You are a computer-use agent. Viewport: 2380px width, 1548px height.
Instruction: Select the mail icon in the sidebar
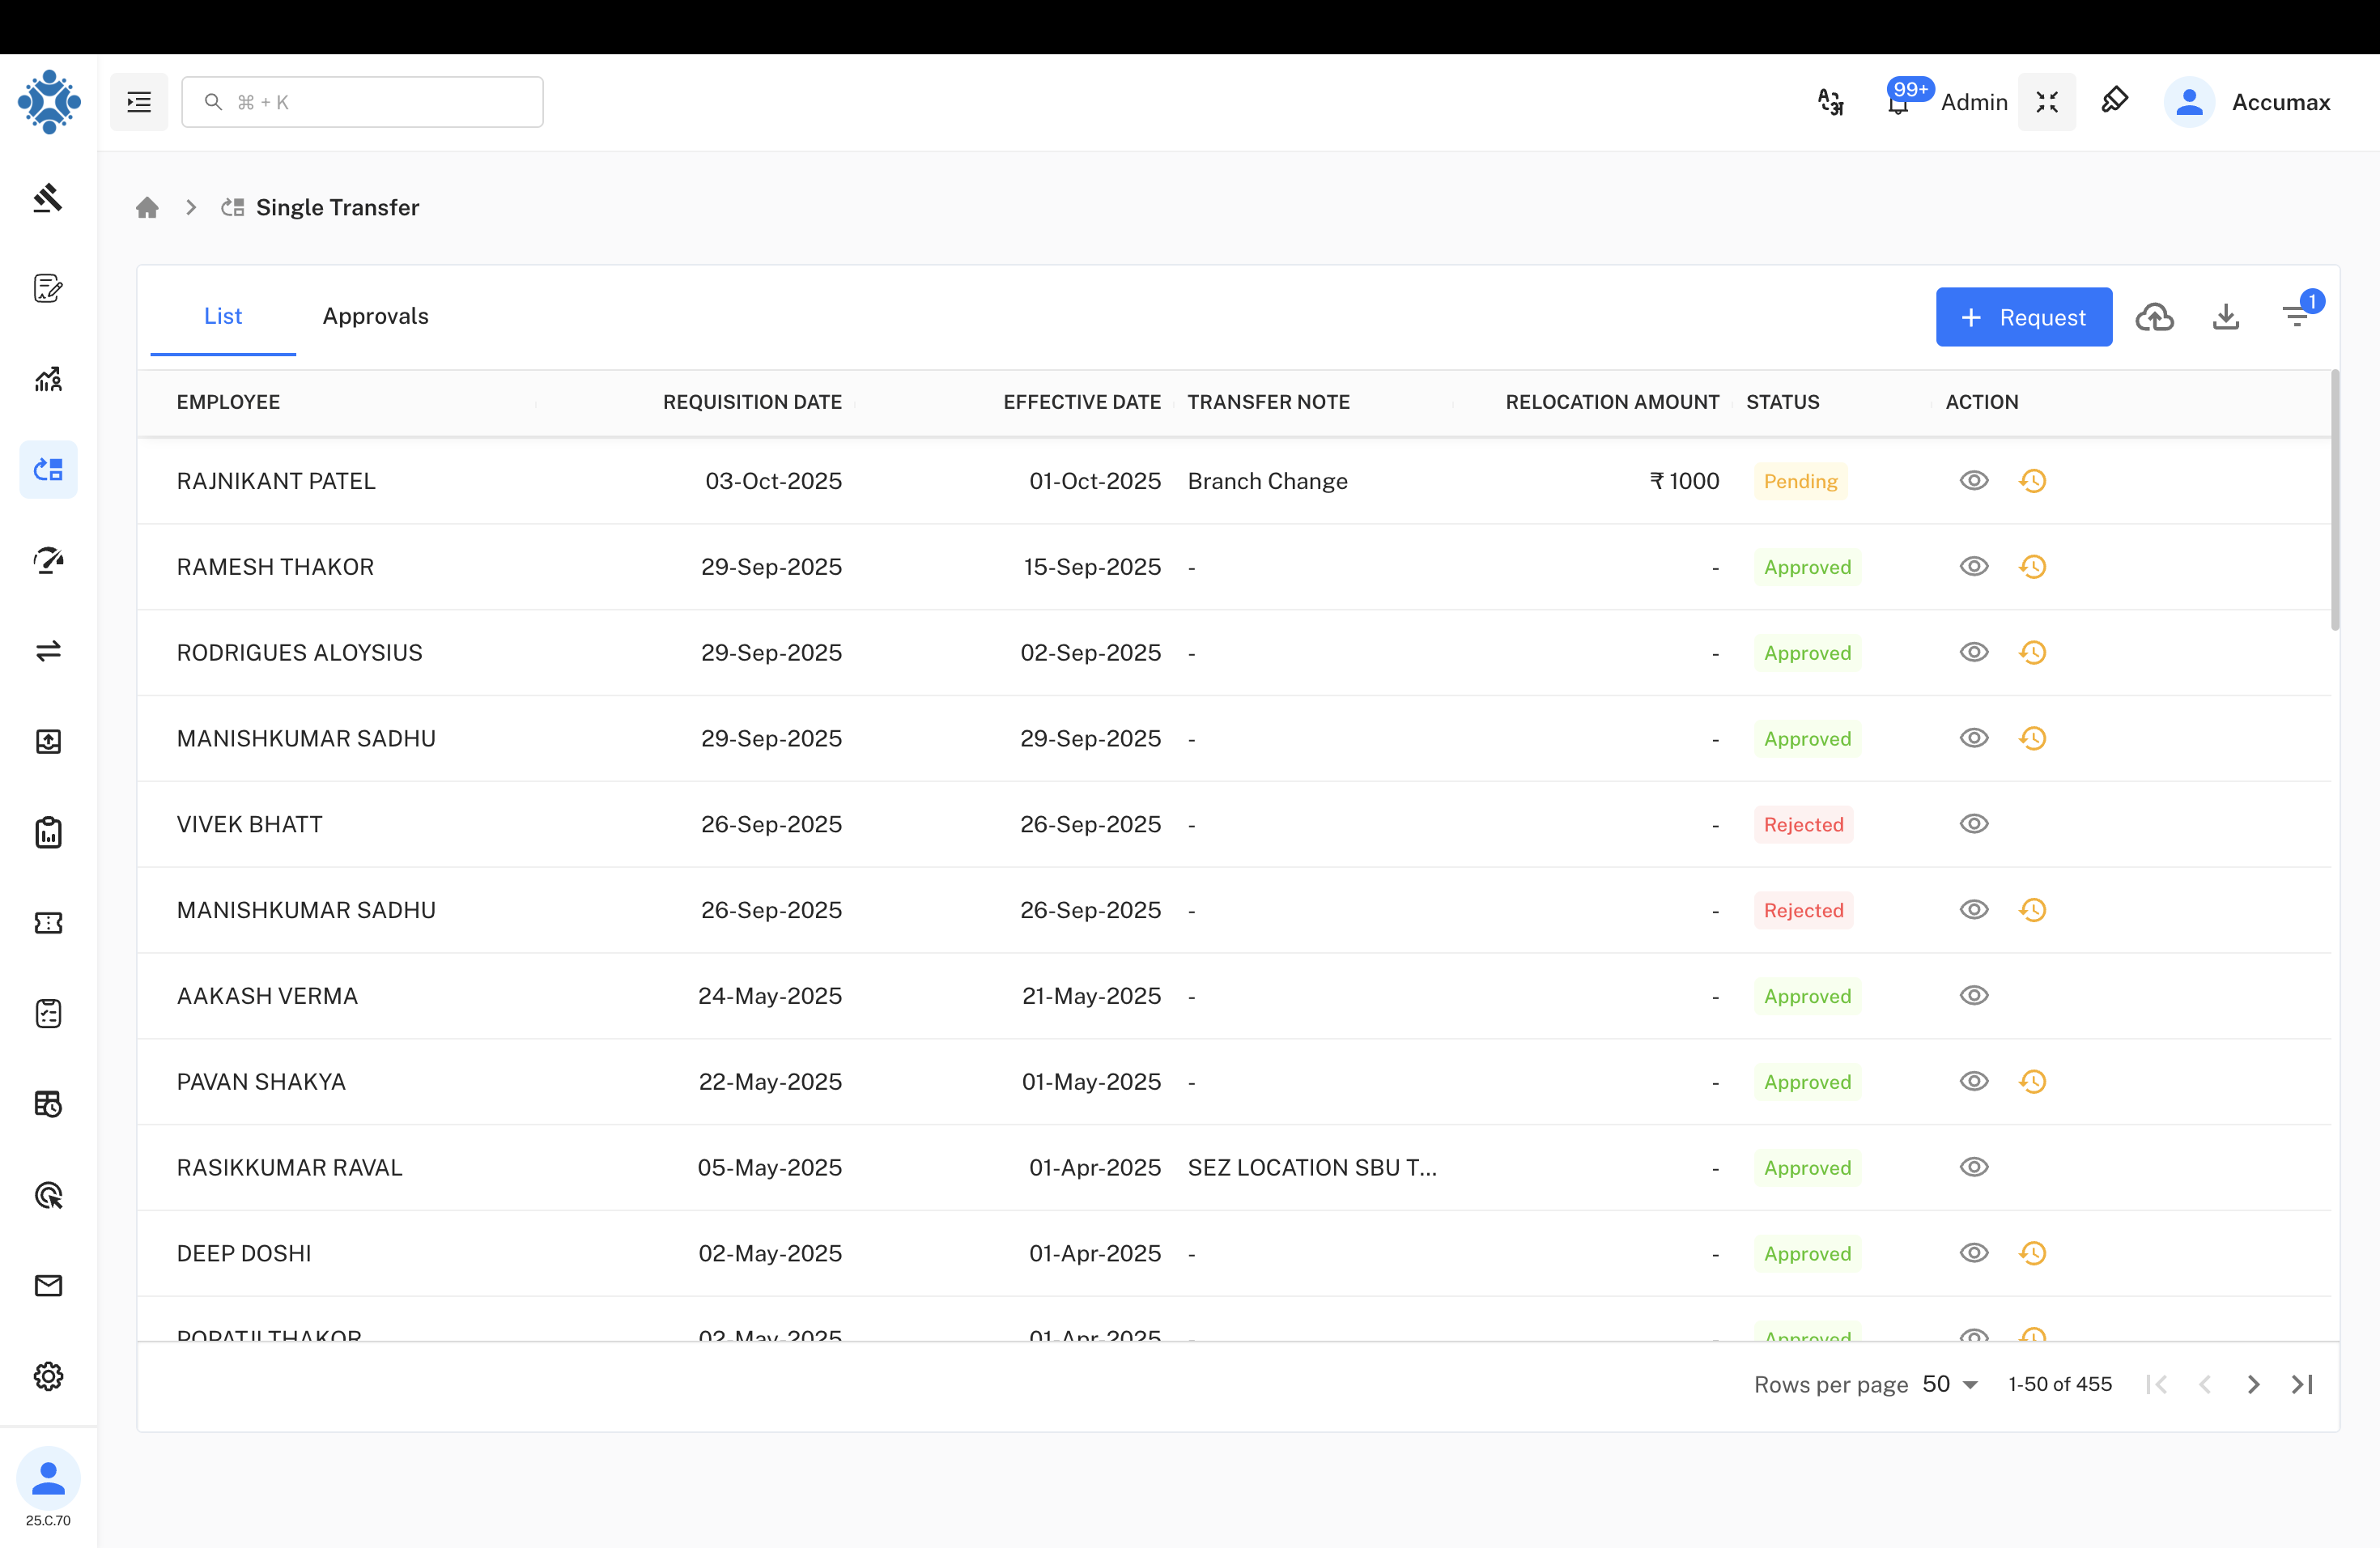click(x=48, y=1286)
